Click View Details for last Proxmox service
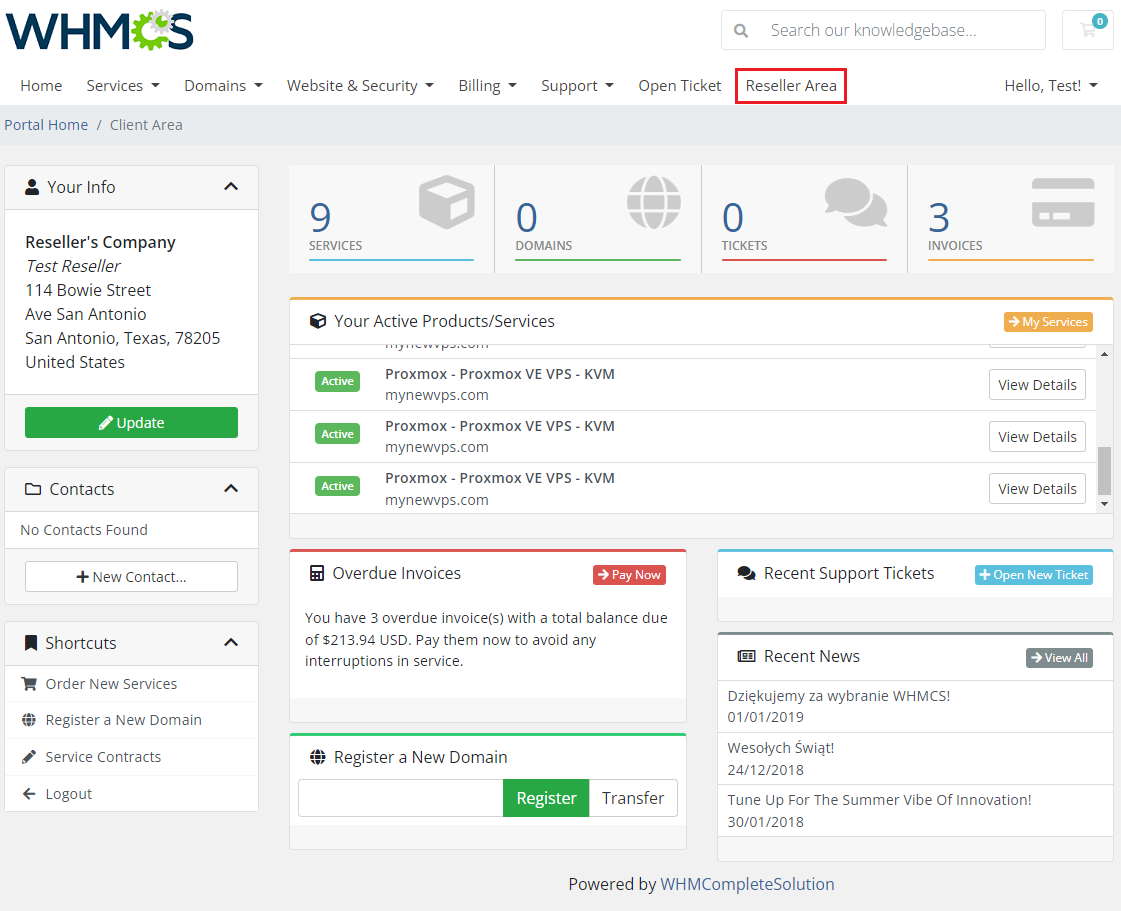The image size is (1121, 911). [x=1037, y=489]
